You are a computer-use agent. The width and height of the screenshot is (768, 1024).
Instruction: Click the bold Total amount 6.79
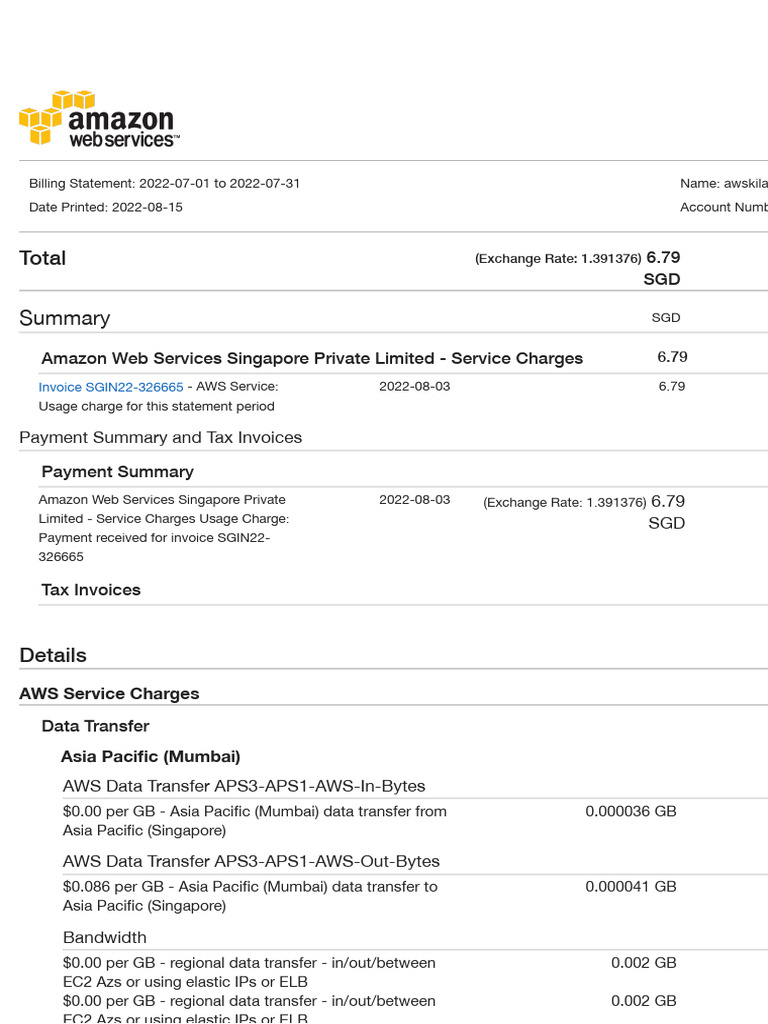click(663, 257)
